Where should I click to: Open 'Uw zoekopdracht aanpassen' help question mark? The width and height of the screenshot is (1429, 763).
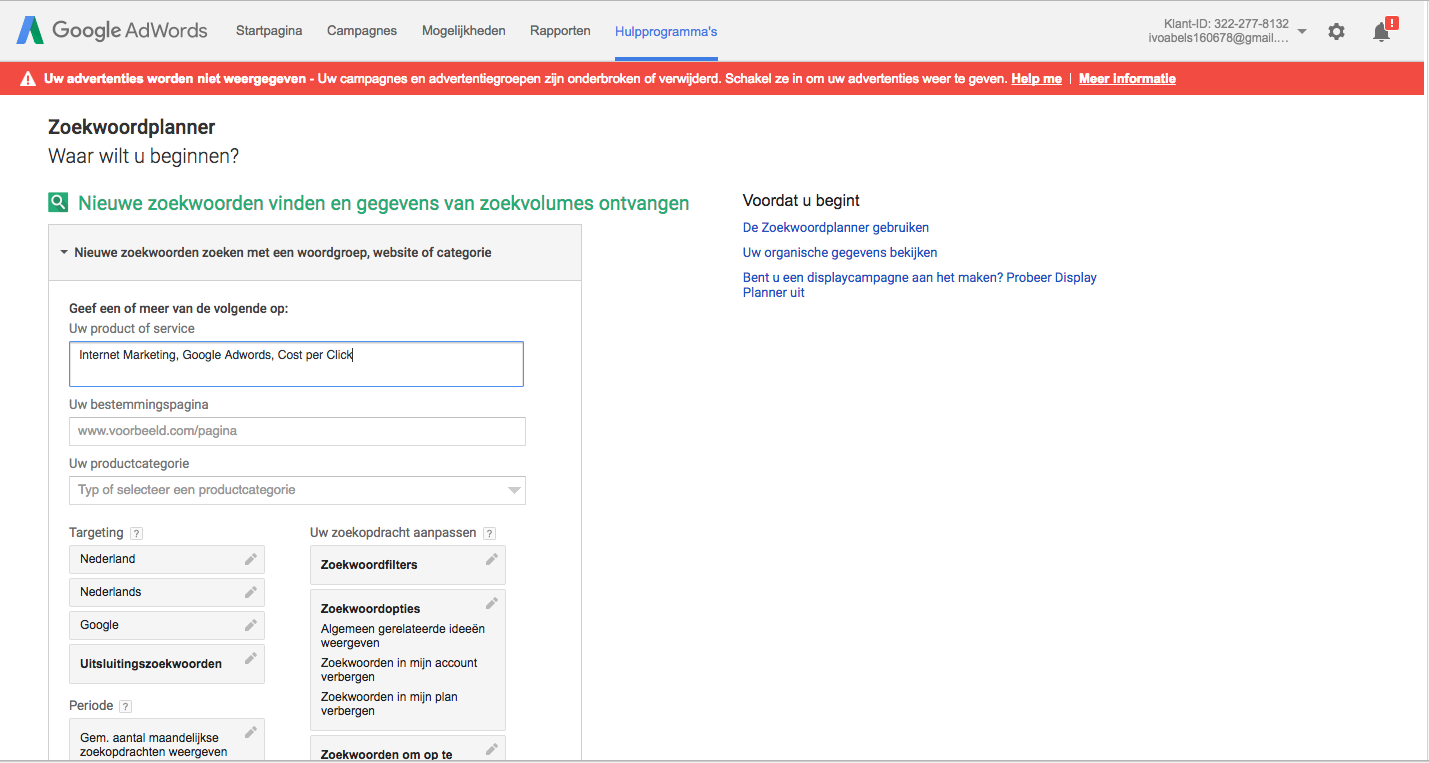(489, 533)
